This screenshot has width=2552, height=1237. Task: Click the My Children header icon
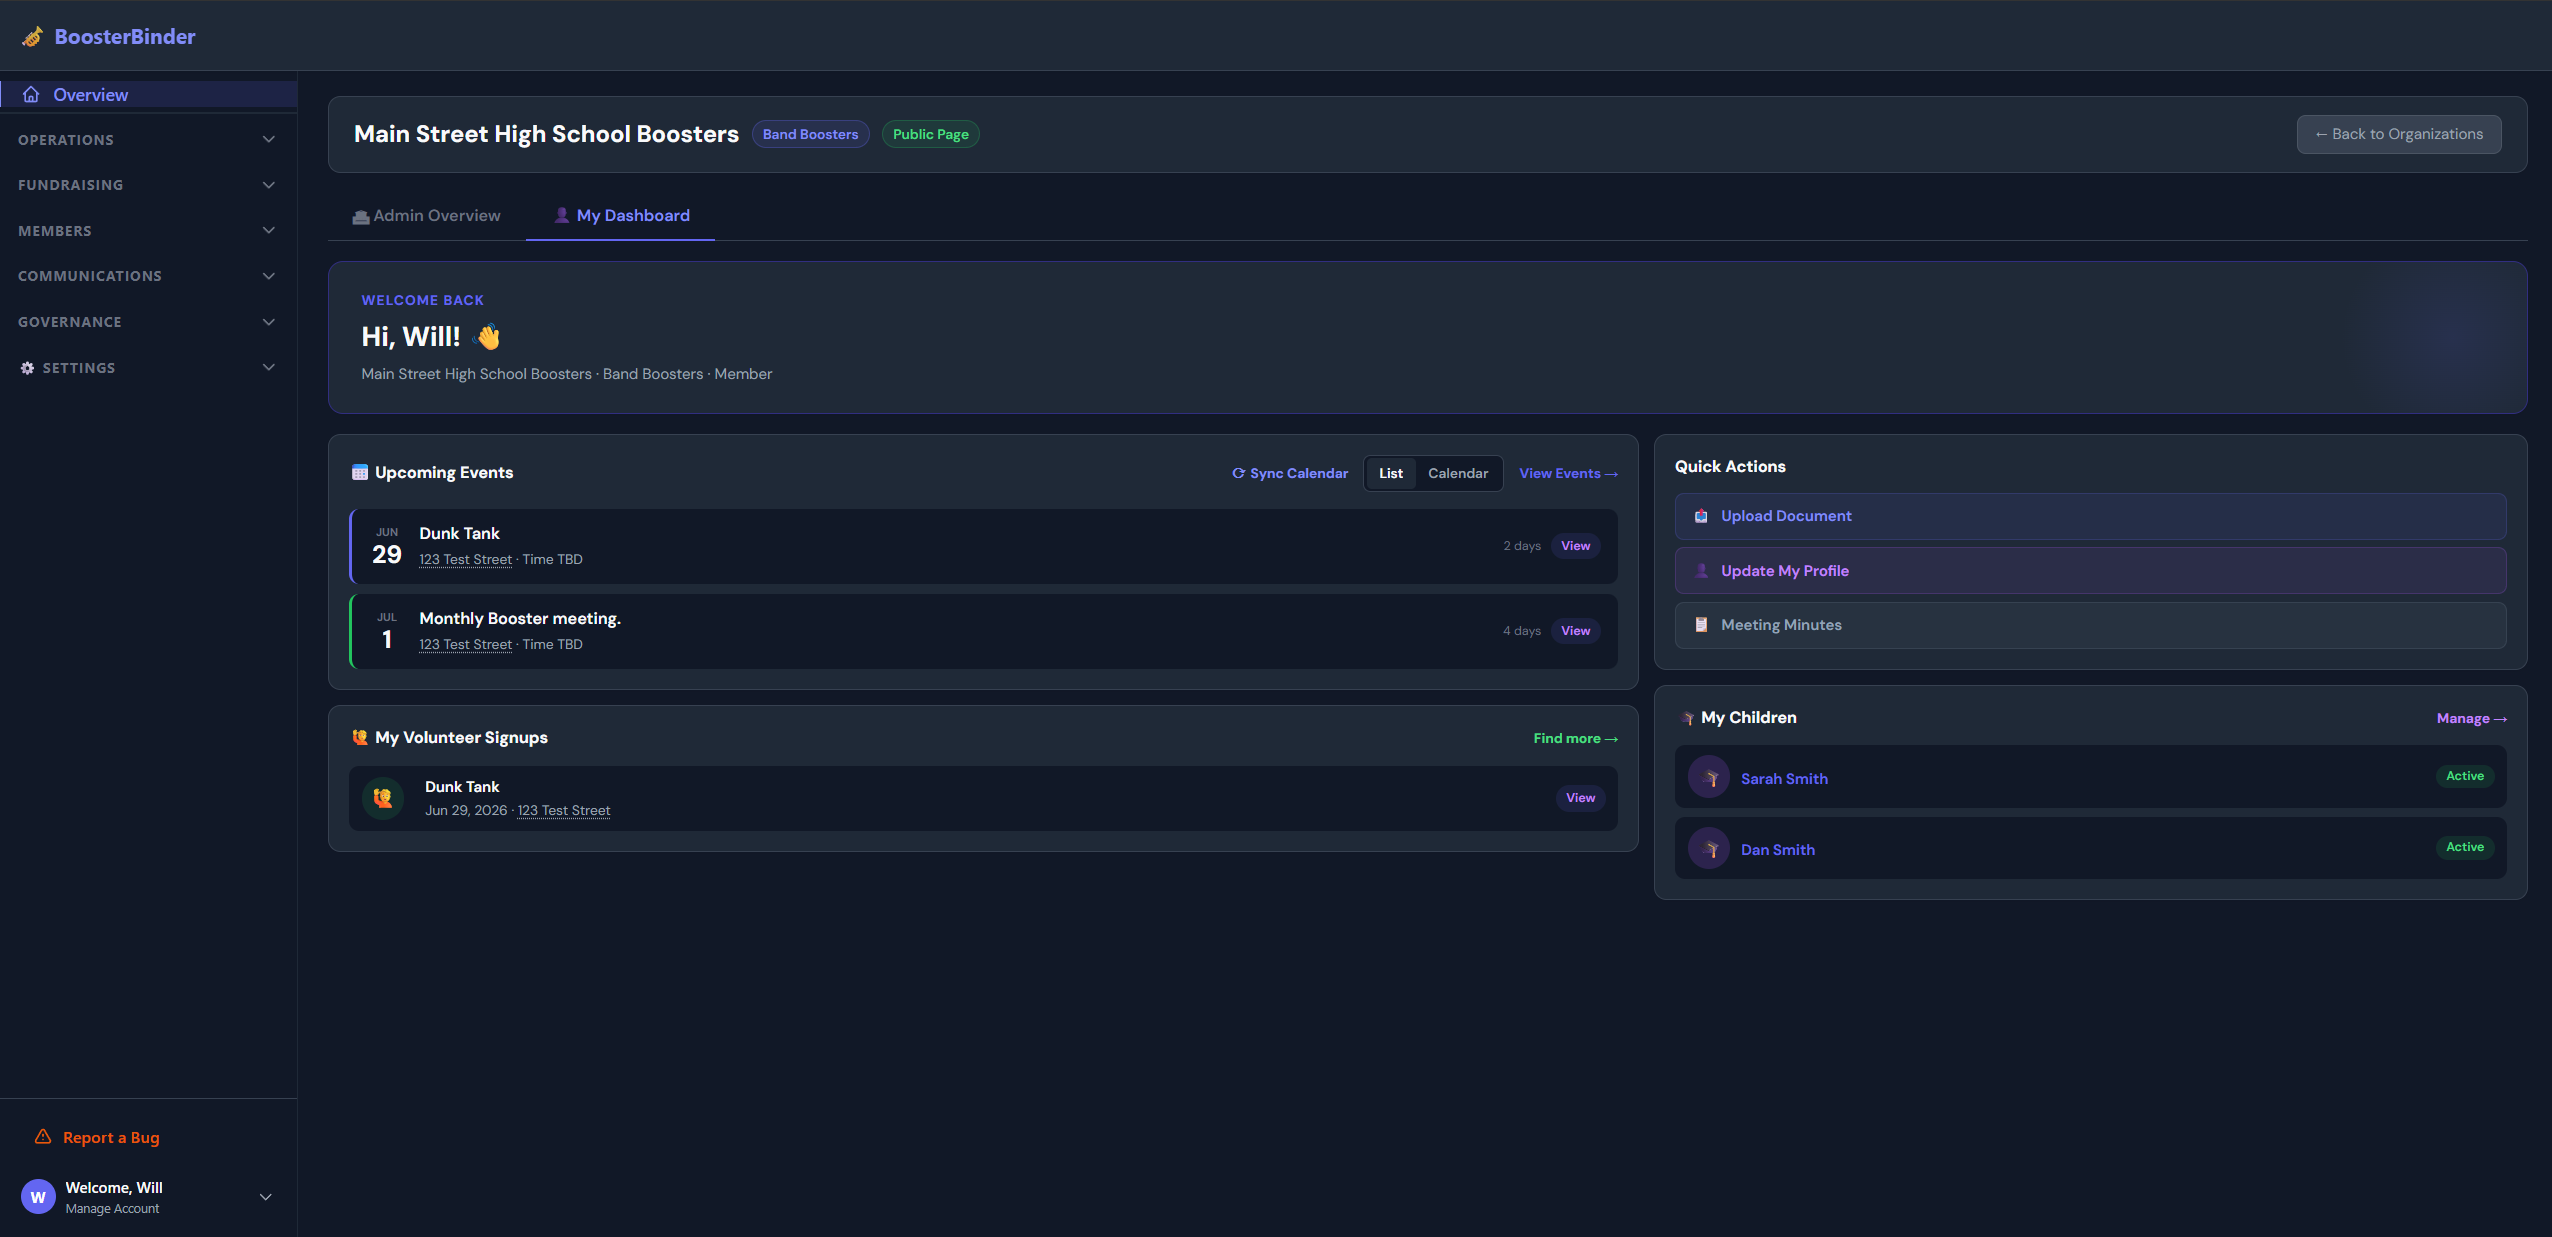1687,718
